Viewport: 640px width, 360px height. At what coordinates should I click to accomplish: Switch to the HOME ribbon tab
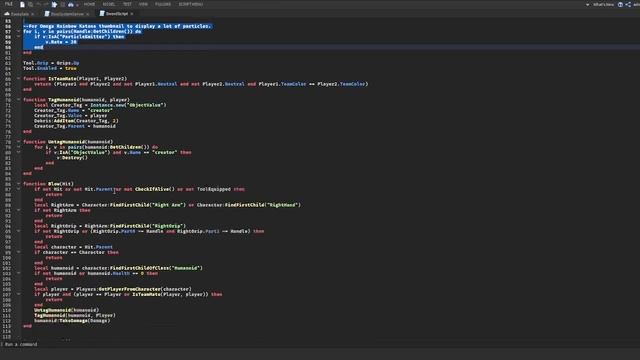[x=89, y=4]
